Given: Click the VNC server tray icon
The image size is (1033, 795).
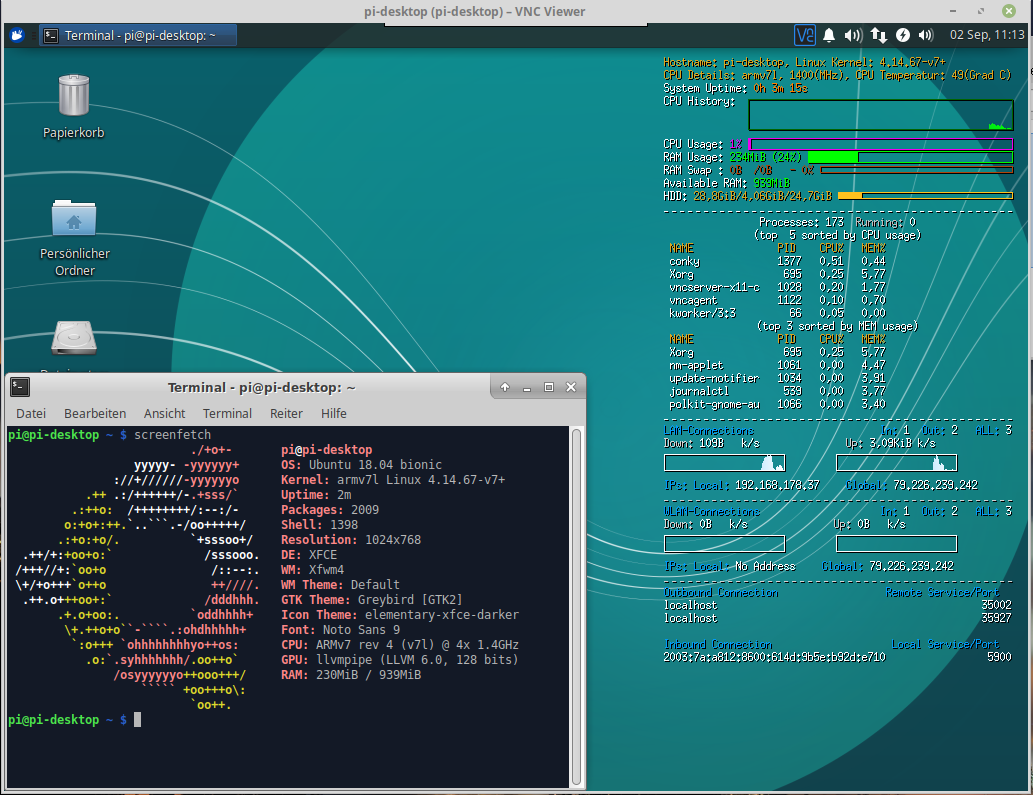Looking at the screenshot, I should tap(804, 36).
